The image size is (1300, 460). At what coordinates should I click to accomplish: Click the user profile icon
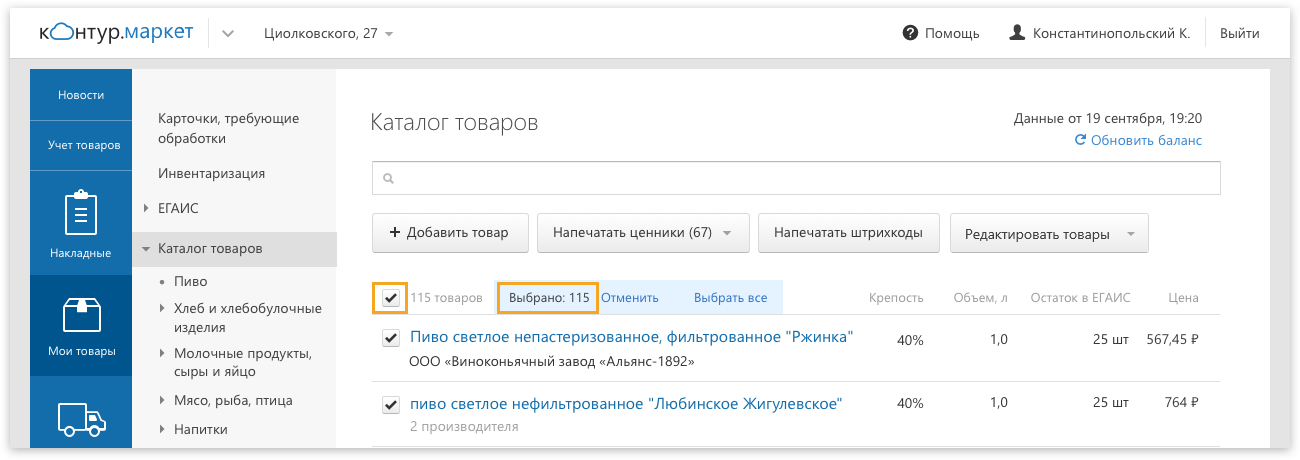coord(1018,33)
